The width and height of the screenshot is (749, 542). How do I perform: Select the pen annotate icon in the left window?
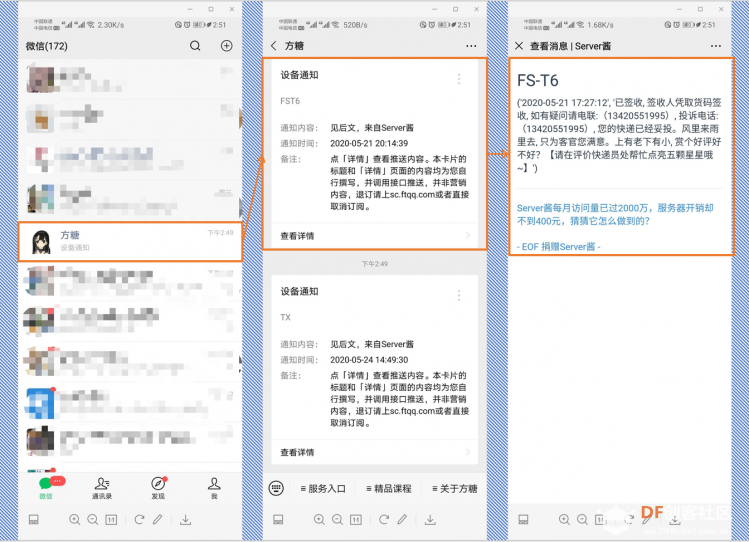coord(157,520)
